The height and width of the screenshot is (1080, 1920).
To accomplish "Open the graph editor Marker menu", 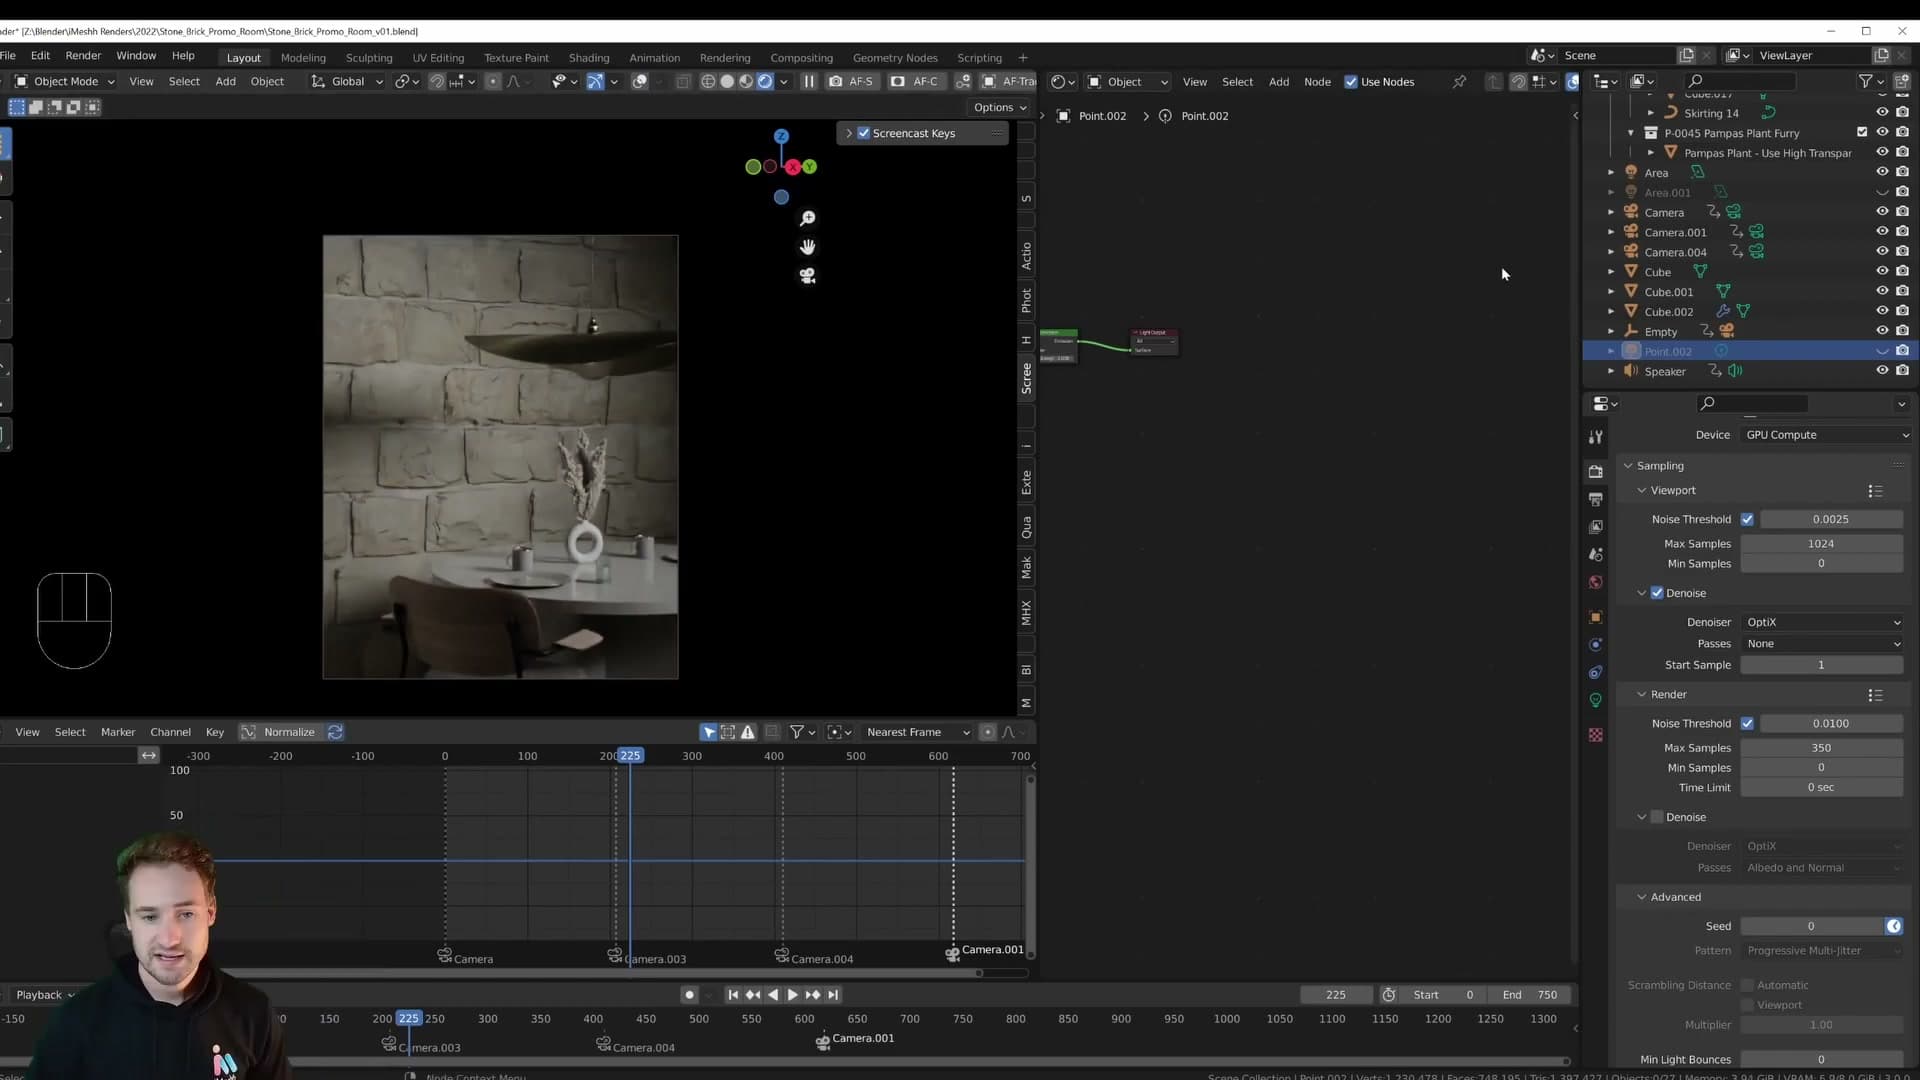I will coord(118,733).
